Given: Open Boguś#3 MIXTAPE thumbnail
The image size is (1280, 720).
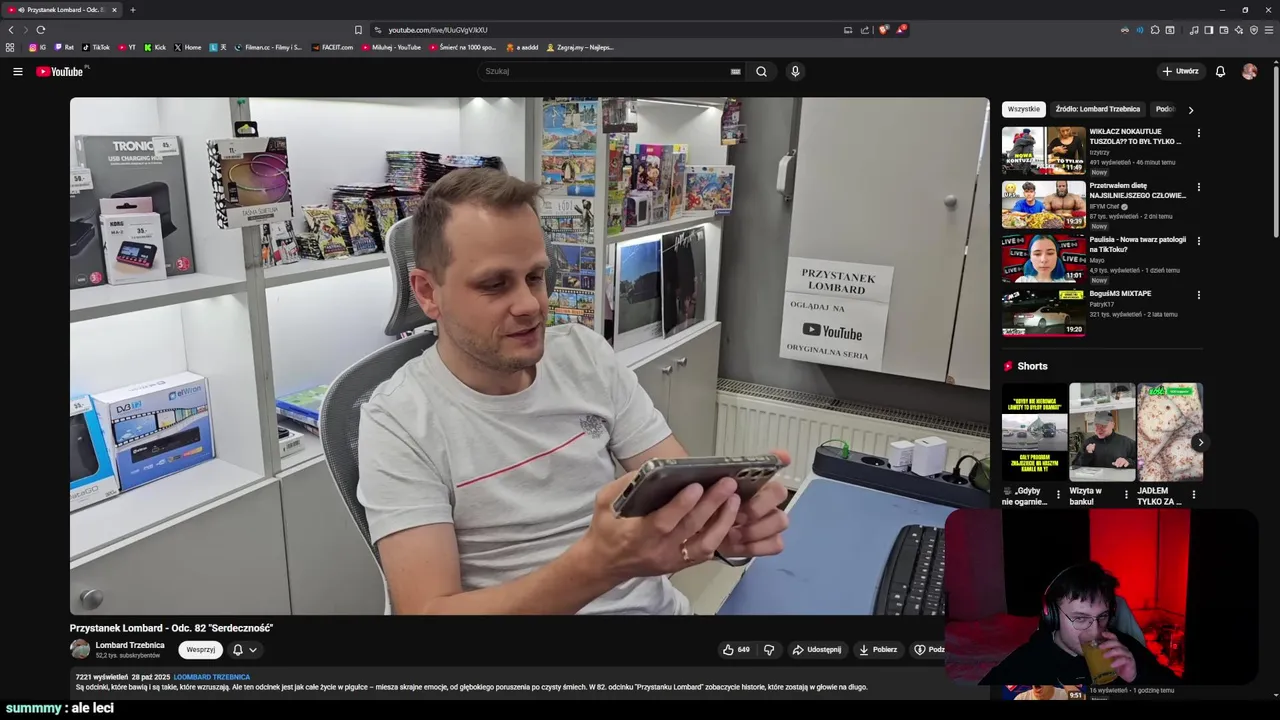Looking at the screenshot, I should pos(1043,312).
